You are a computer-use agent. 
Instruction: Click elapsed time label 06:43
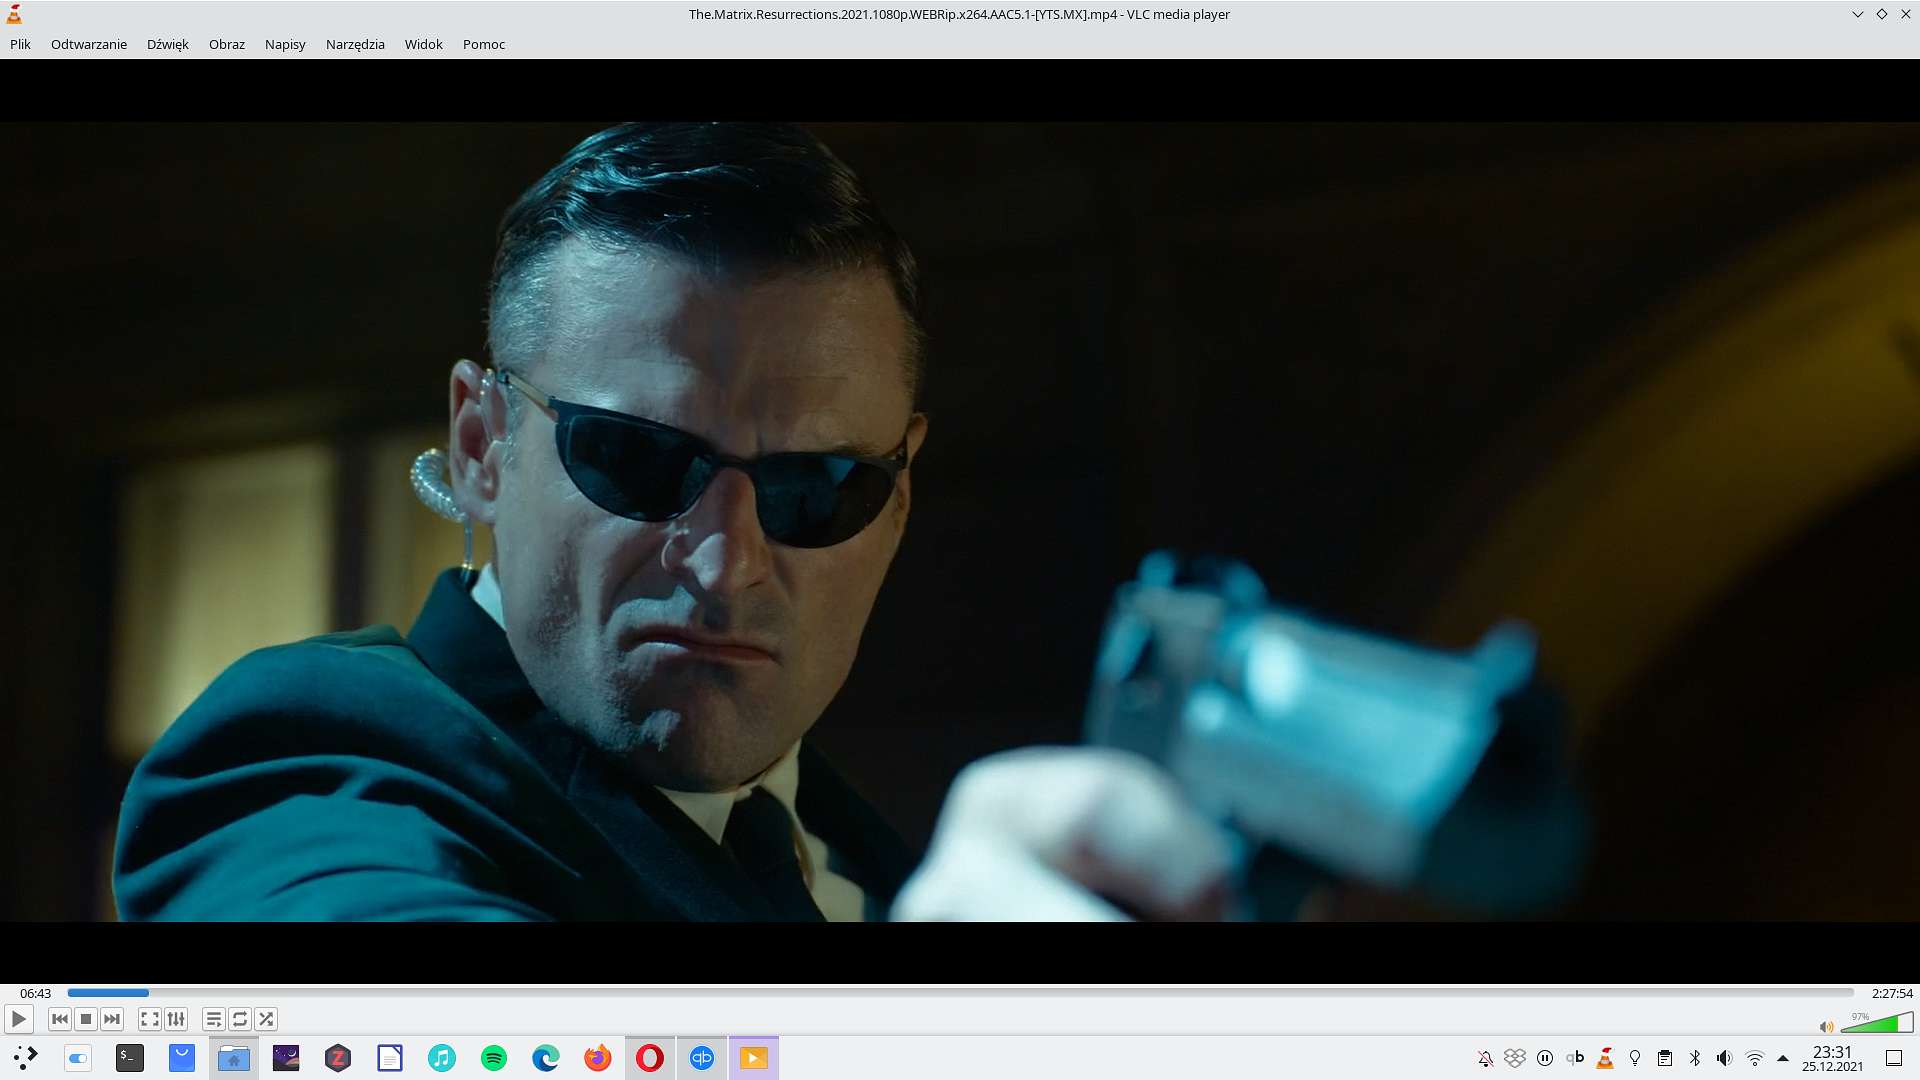click(35, 993)
